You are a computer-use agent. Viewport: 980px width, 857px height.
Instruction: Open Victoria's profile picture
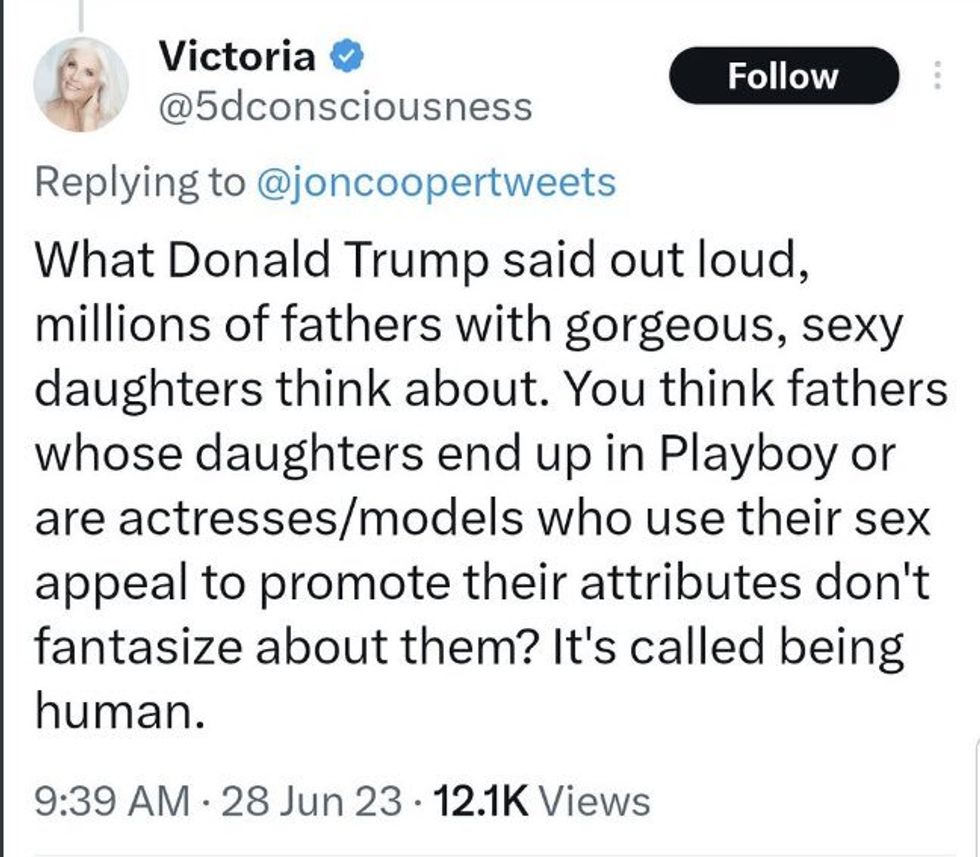click(x=80, y=86)
